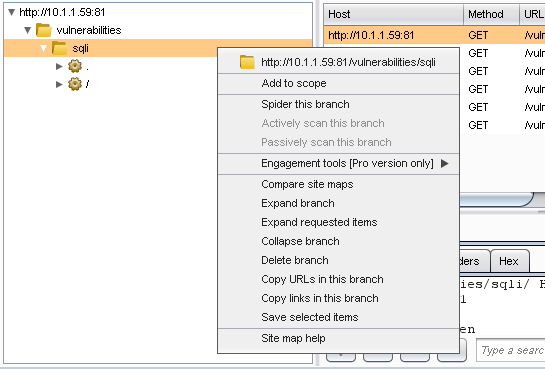Choose Actively scan this branch
The width and height of the screenshot is (545, 369).
tap(338, 123)
